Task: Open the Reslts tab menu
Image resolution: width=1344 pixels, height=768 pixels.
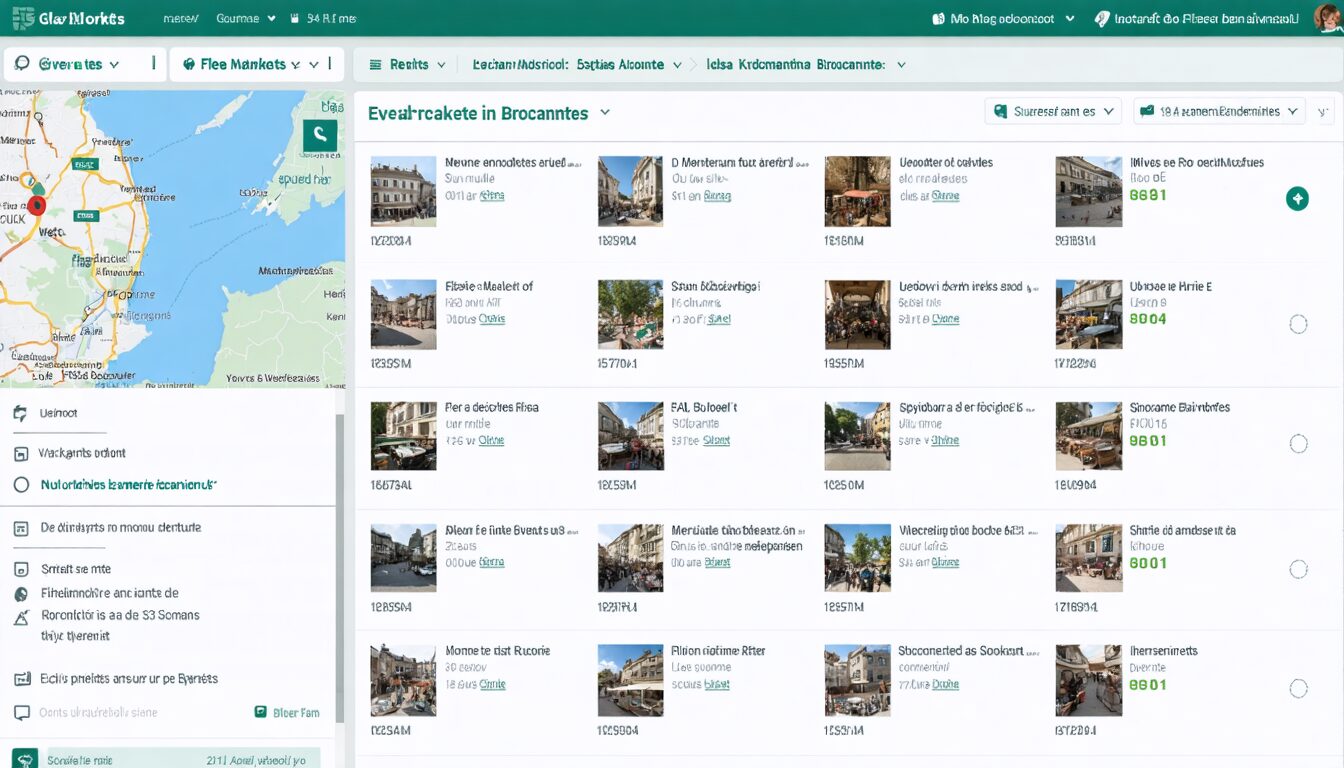Action: [412, 64]
